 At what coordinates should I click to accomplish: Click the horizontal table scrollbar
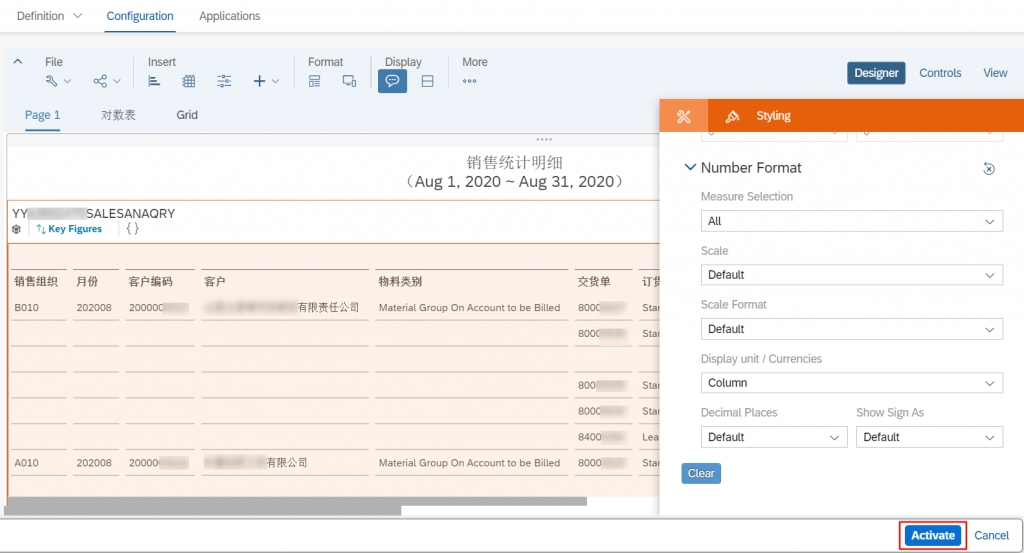tap(298, 501)
